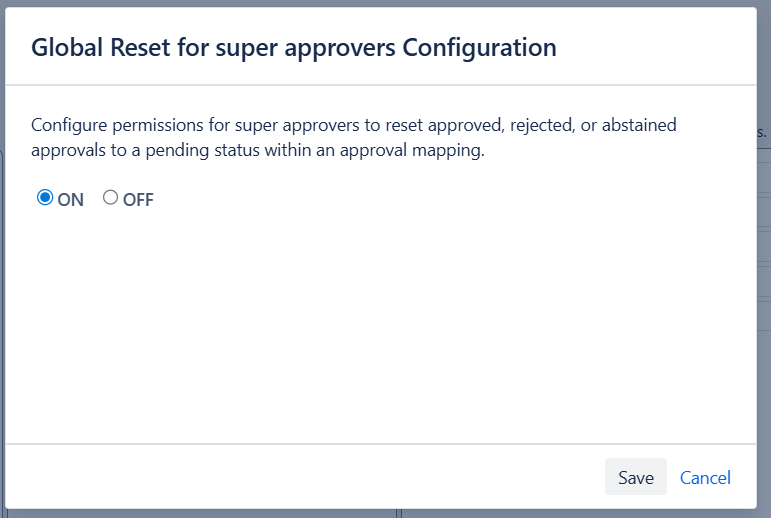
Task: Click the OFF label text
Action: (x=138, y=199)
